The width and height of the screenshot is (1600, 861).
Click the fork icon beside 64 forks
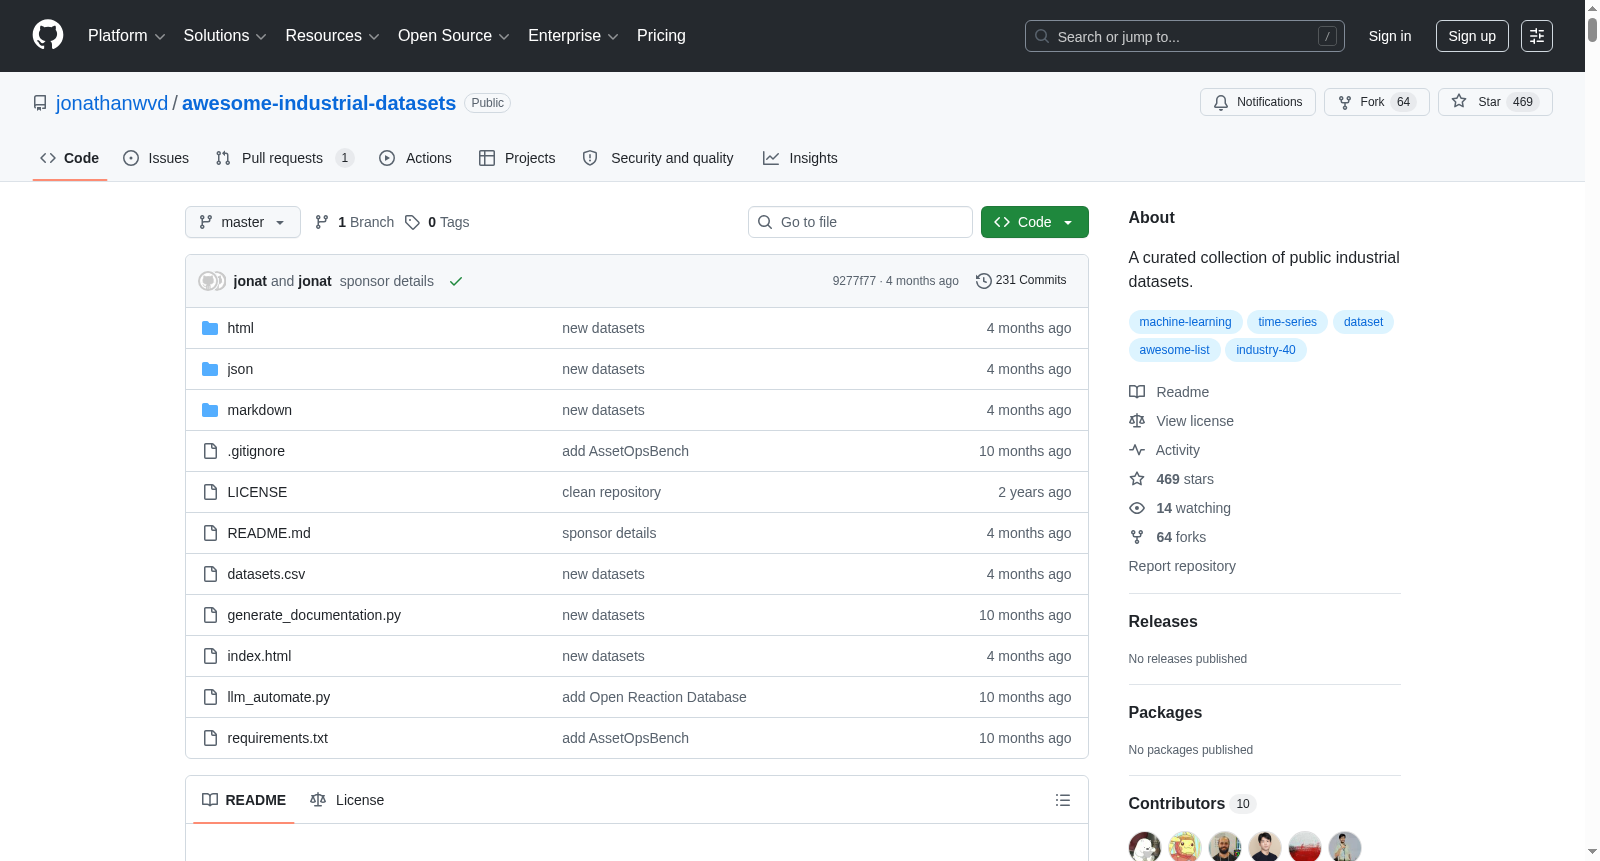(x=1137, y=537)
